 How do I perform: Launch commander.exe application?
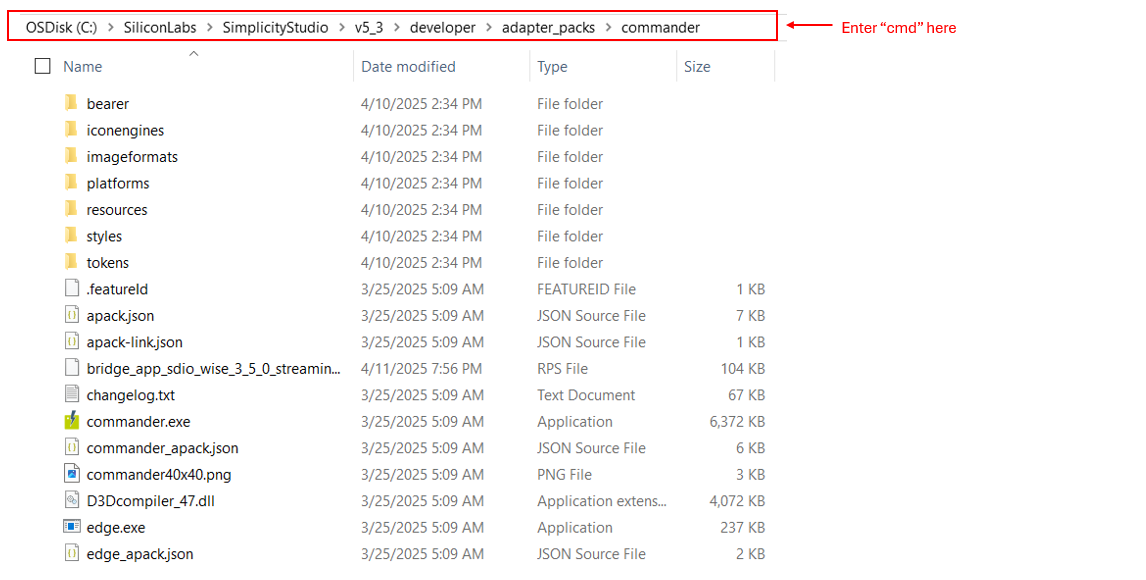coord(138,421)
